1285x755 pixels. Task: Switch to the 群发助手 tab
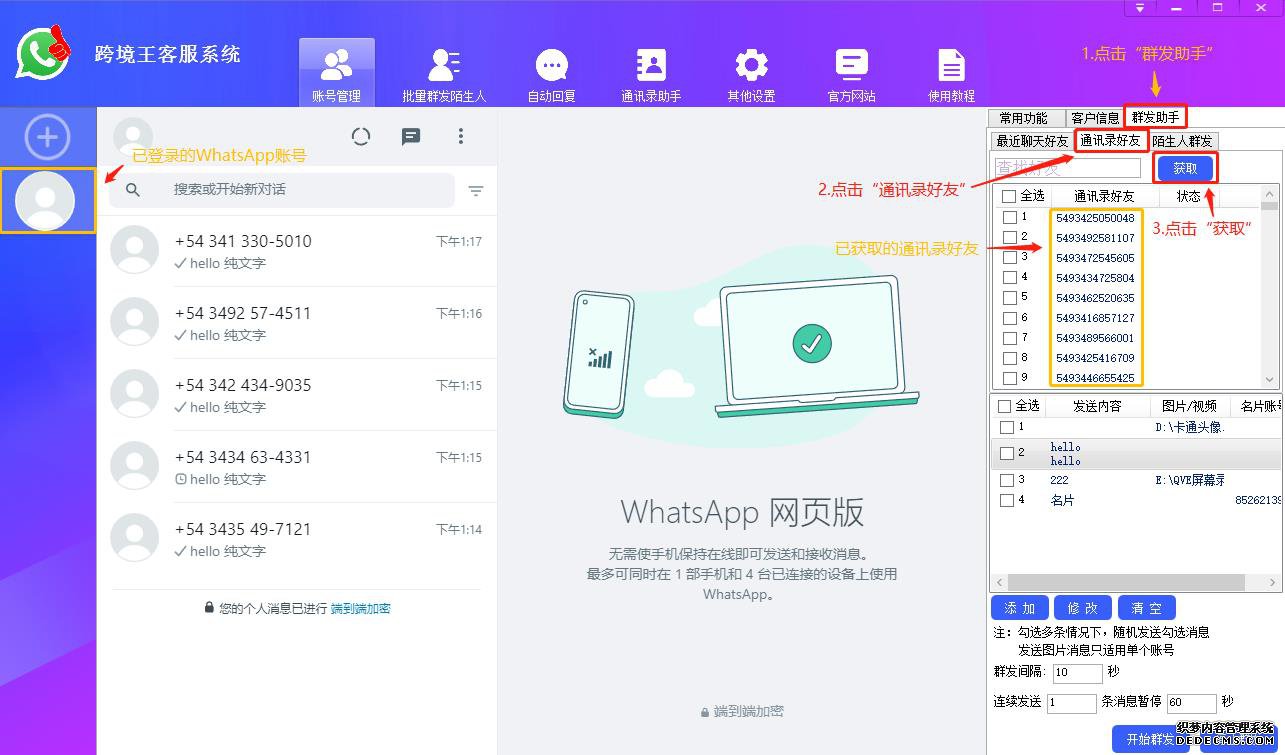pos(1155,116)
